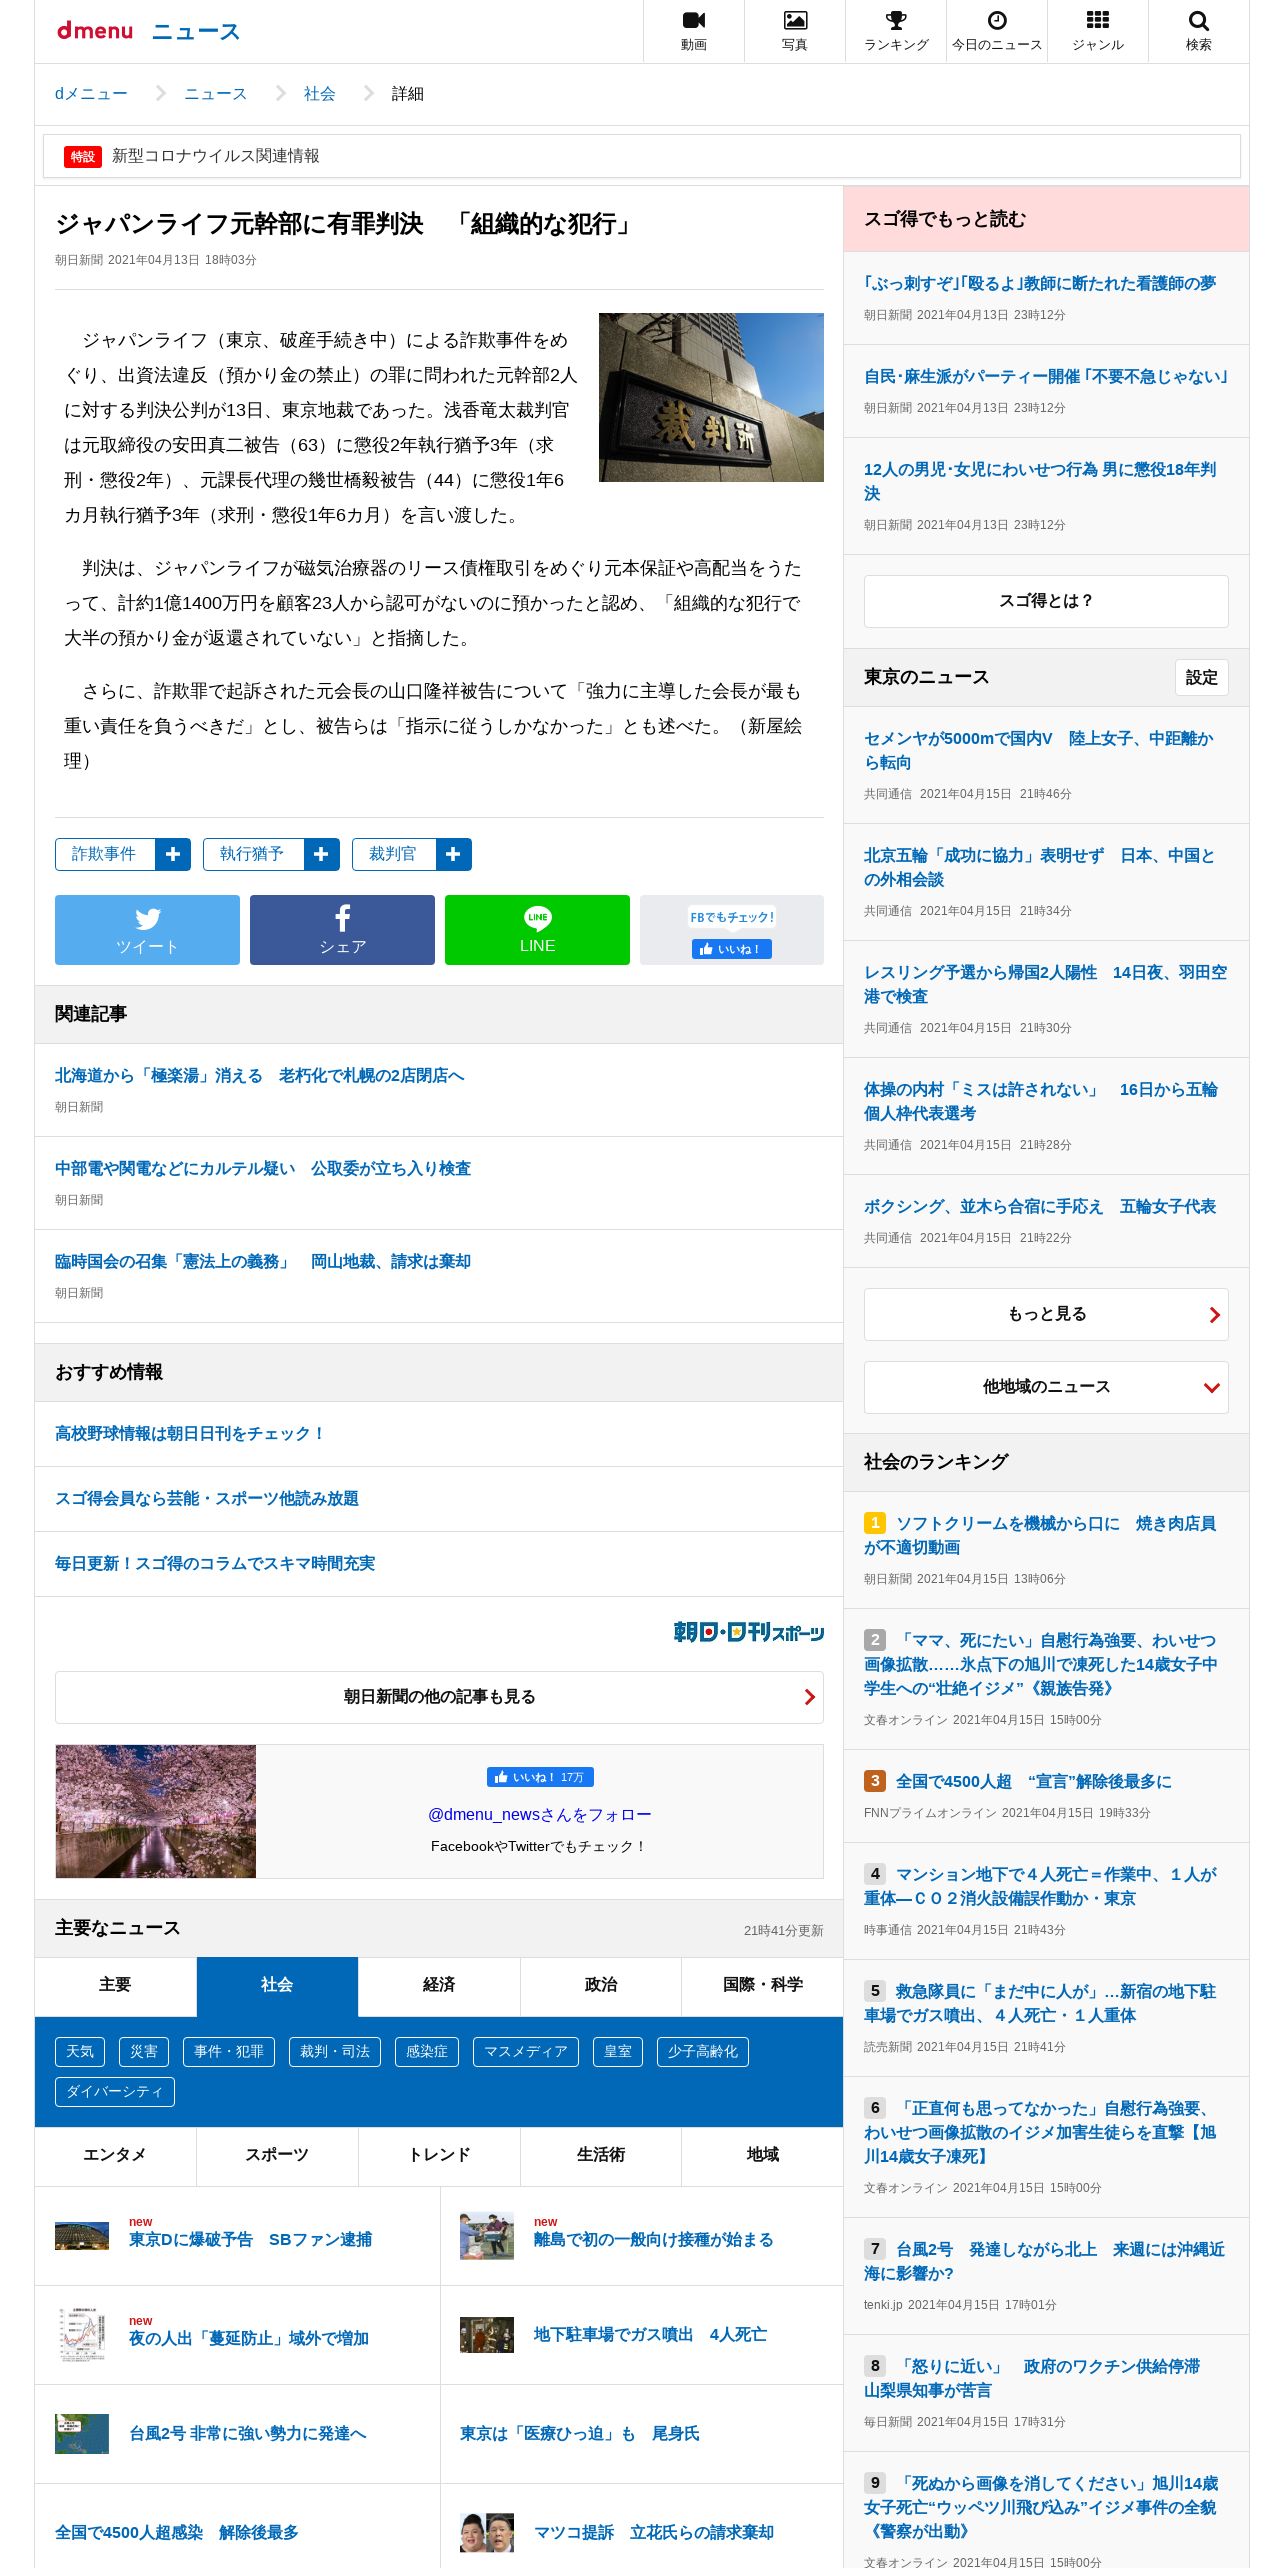Open graph thumbnail for 夜の人出 story

tap(82, 2334)
